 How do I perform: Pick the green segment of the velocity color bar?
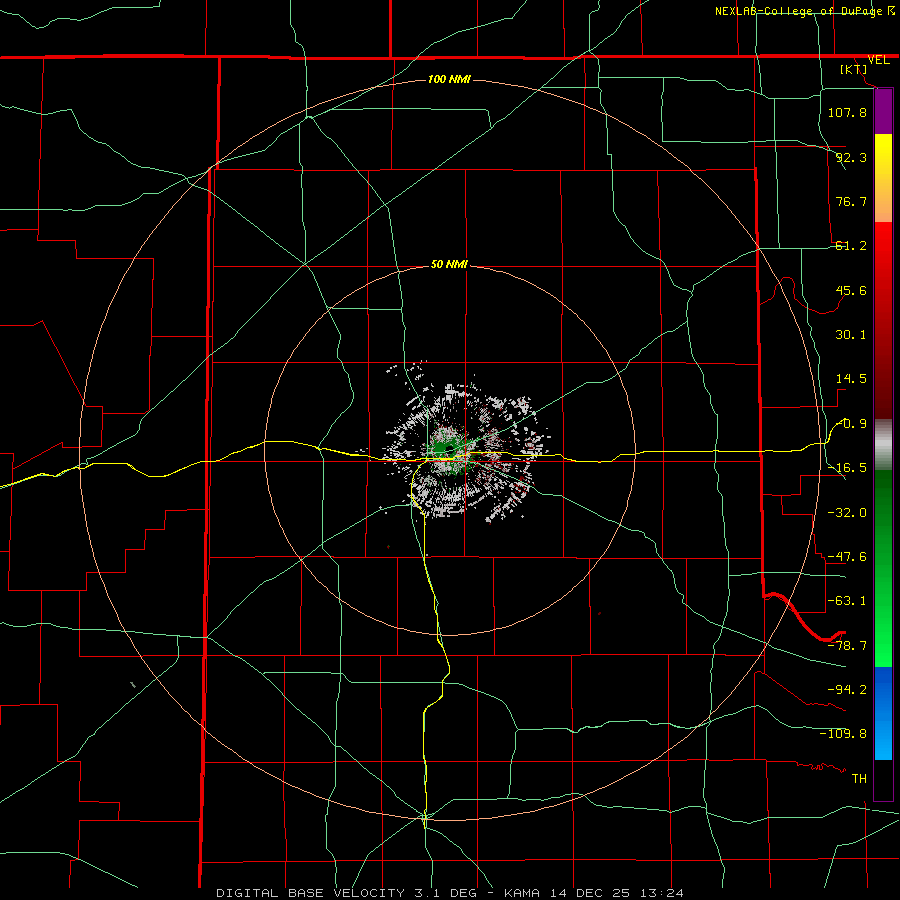click(x=883, y=568)
